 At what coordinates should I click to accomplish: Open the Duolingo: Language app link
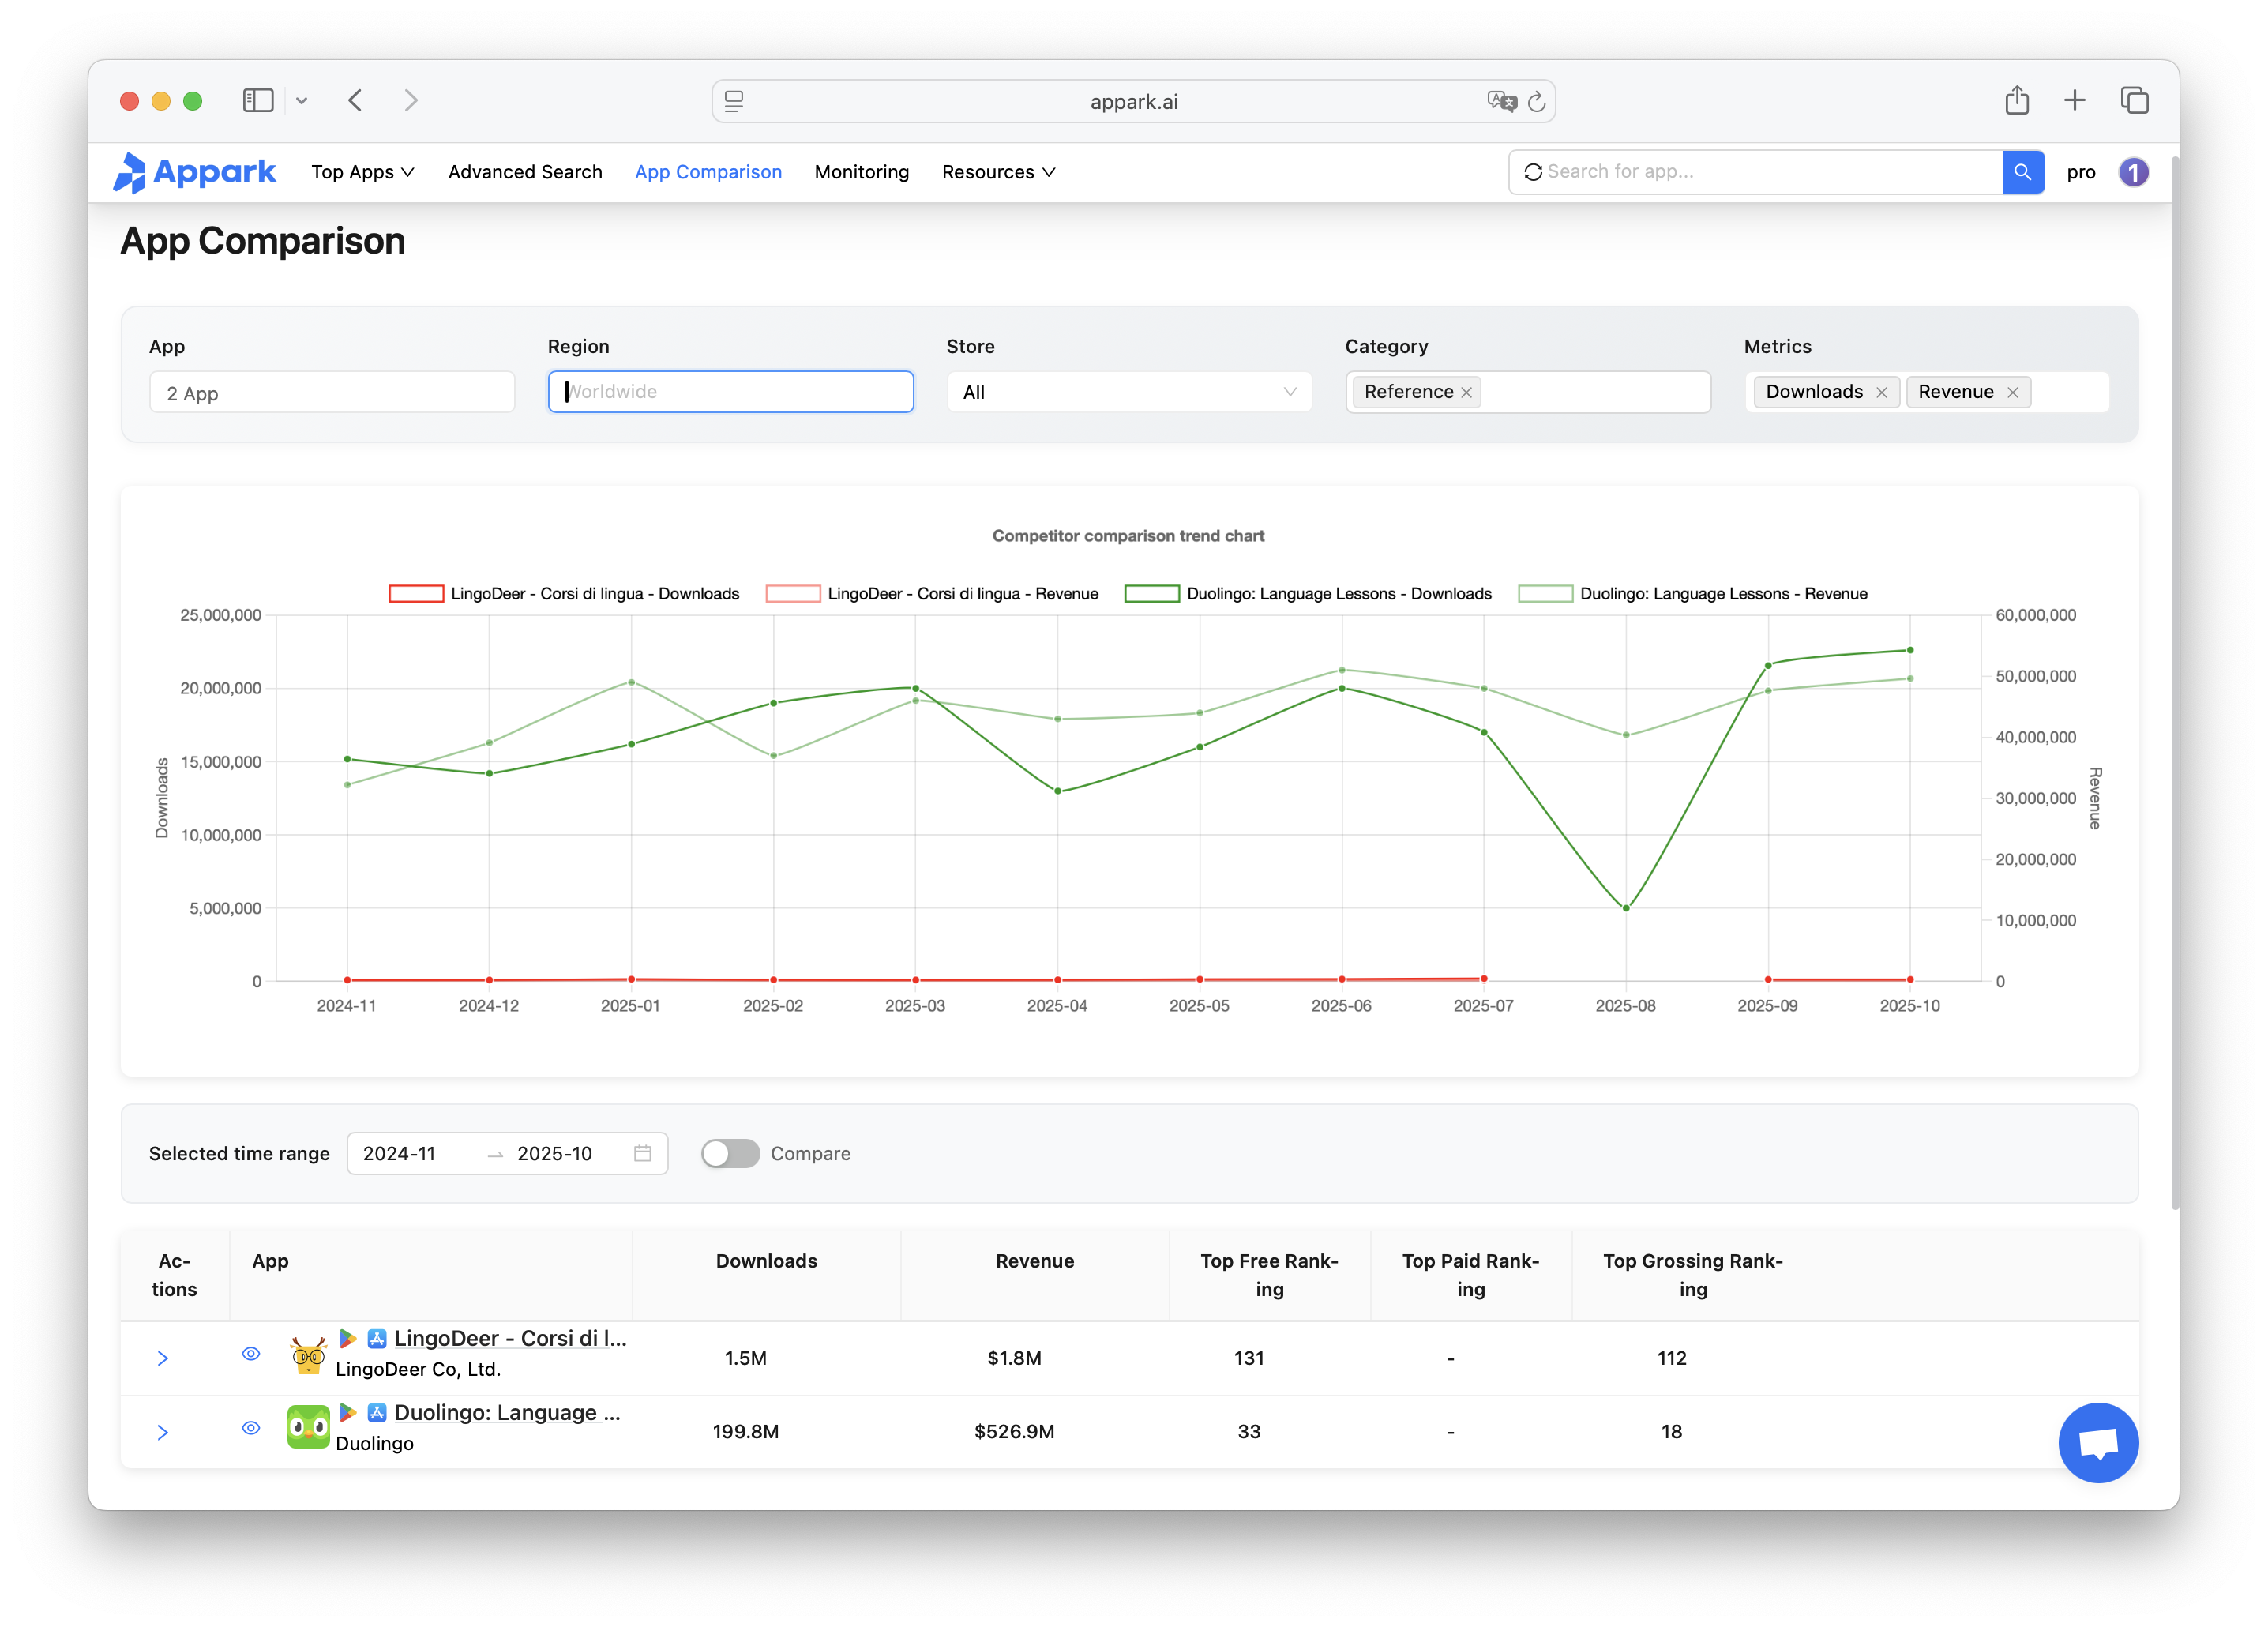pyautogui.click(x=507, y=1412)
